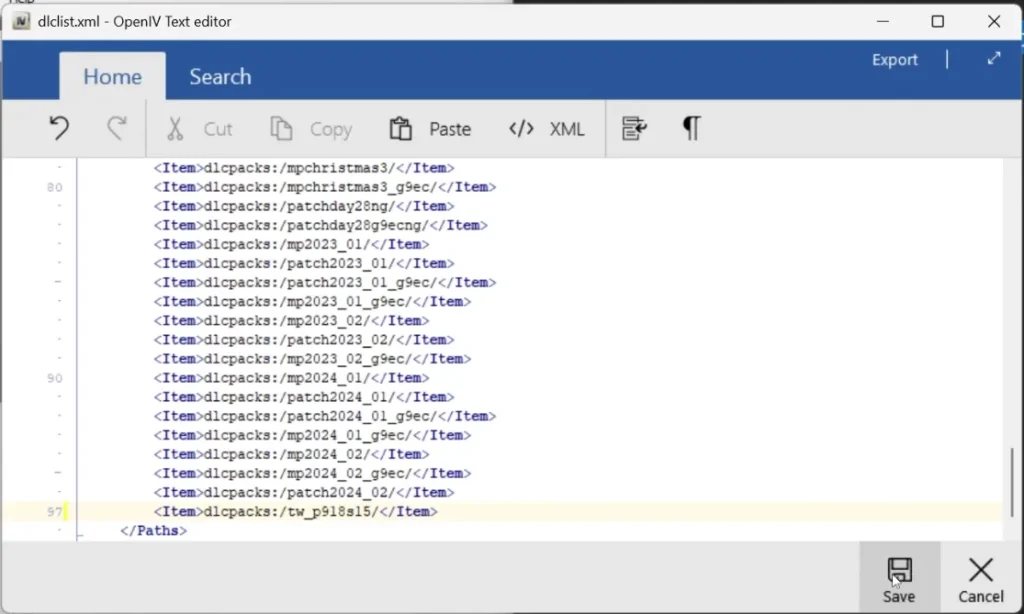Click line number 80 in the gutter
The width and height of the screenshot is (1024, 614).
[55, 187]
